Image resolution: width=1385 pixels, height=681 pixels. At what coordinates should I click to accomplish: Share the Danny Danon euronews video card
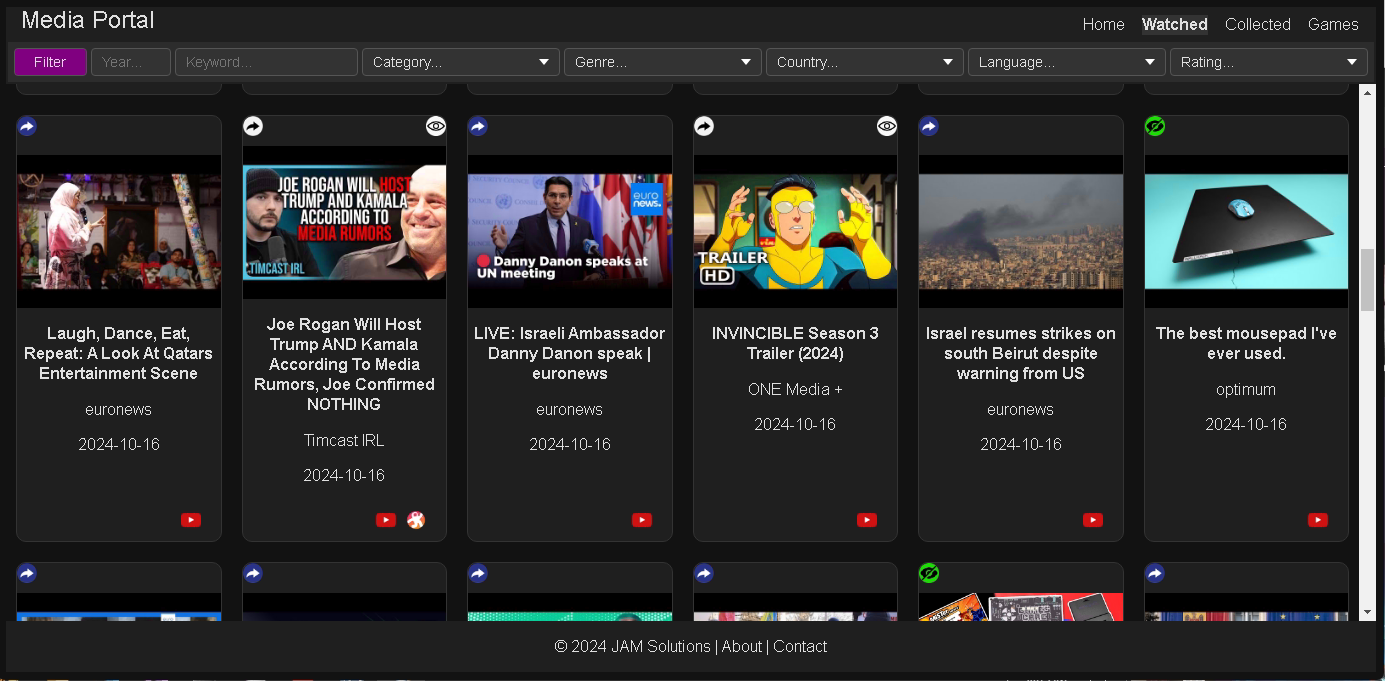pyautogui.click(x=478, y=126)
